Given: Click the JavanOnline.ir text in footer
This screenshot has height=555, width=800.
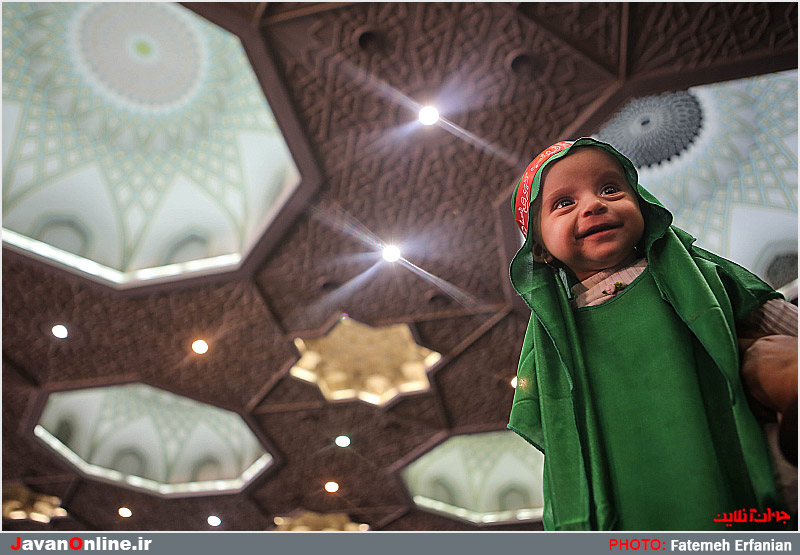Looking at the screenshot, I should point(81,544).
